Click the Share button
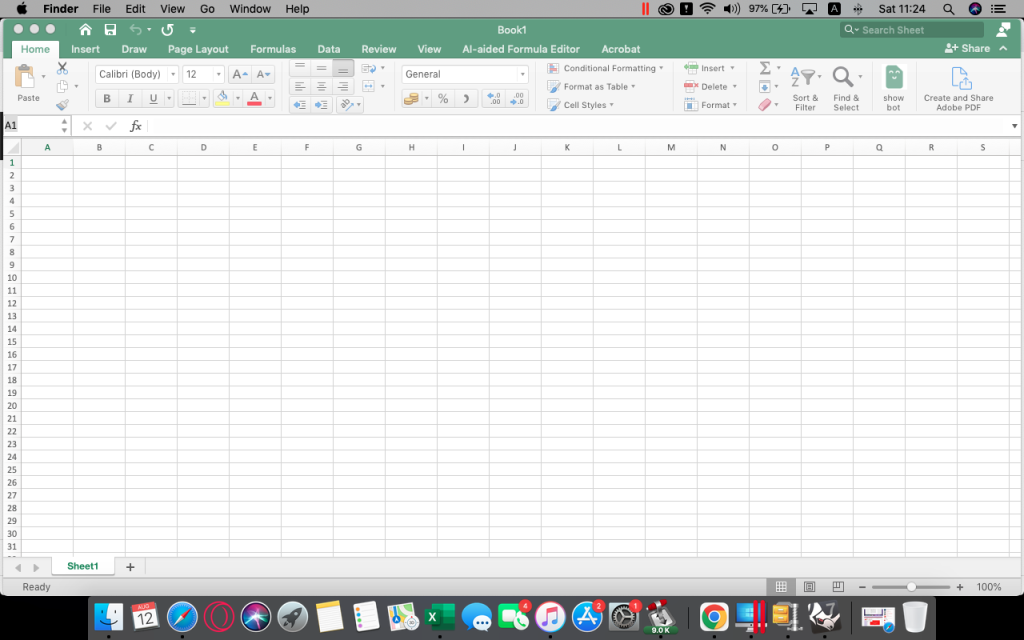Screen dimensions: 1024x640 967,48
